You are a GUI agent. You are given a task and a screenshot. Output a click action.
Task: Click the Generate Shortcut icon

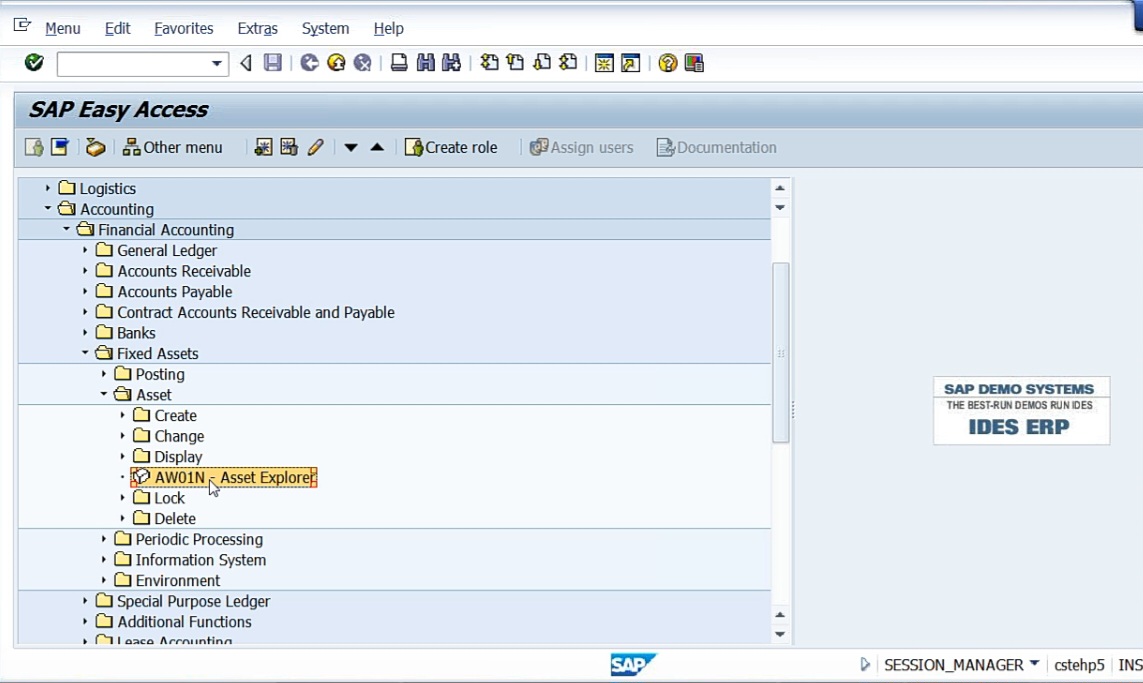tap(631, 63)
